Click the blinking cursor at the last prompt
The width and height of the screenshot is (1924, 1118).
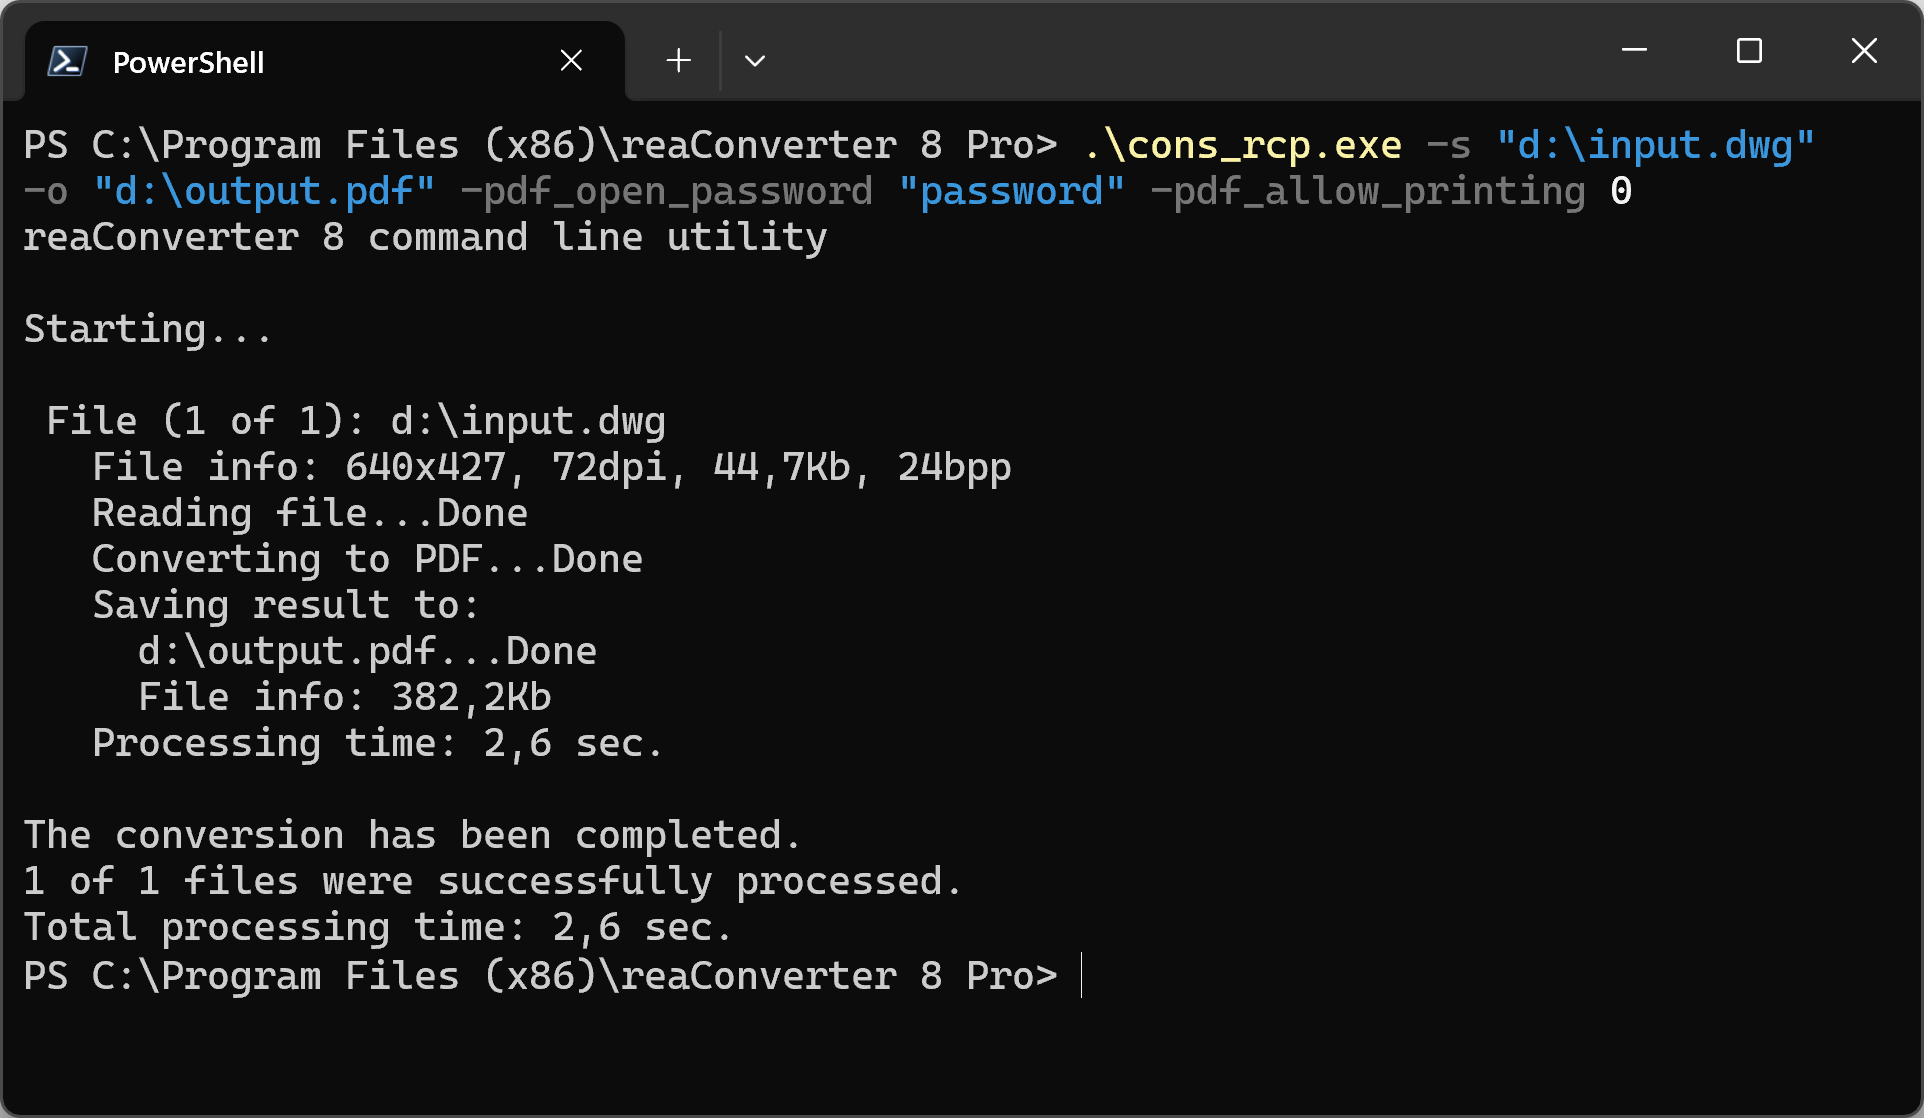(1082, 975)
